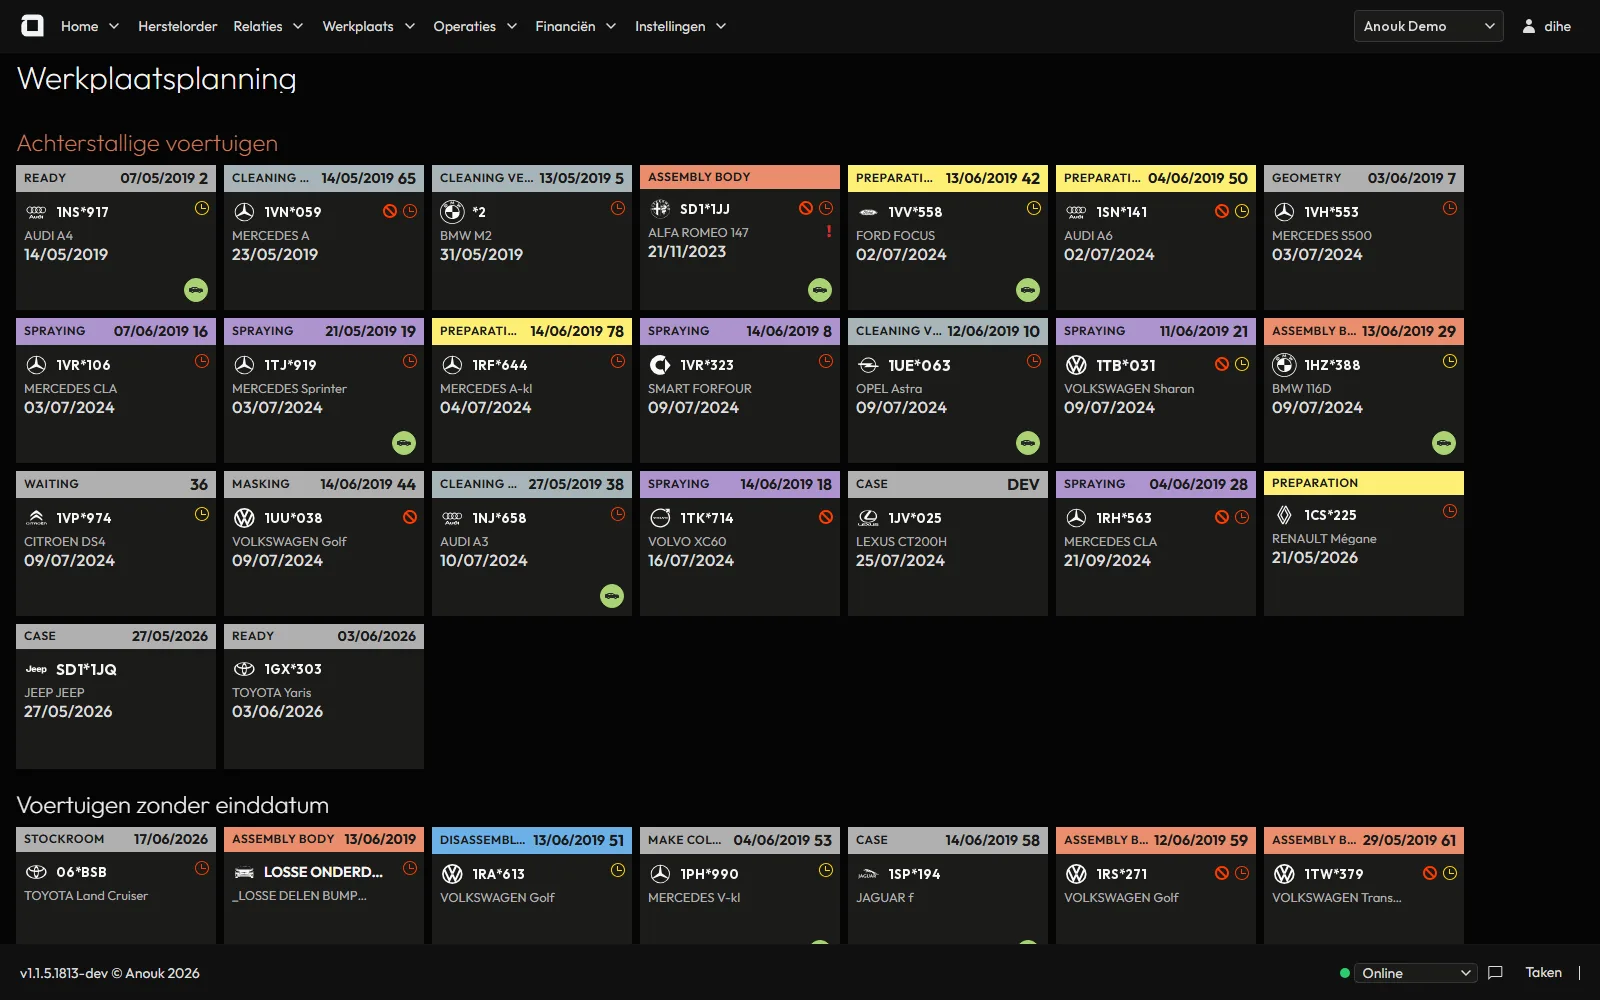The image size is (1600, 1000).
Task: Open the Anouk Demo dropdown
Action: tap(1429, 26)
